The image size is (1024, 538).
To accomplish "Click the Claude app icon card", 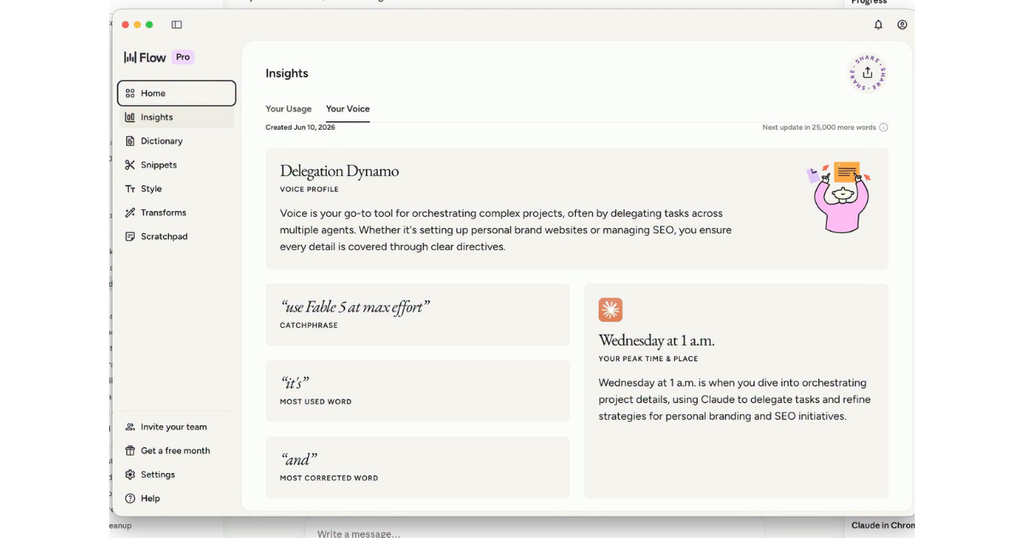I will pyautogui.click(x=611, y=310).
